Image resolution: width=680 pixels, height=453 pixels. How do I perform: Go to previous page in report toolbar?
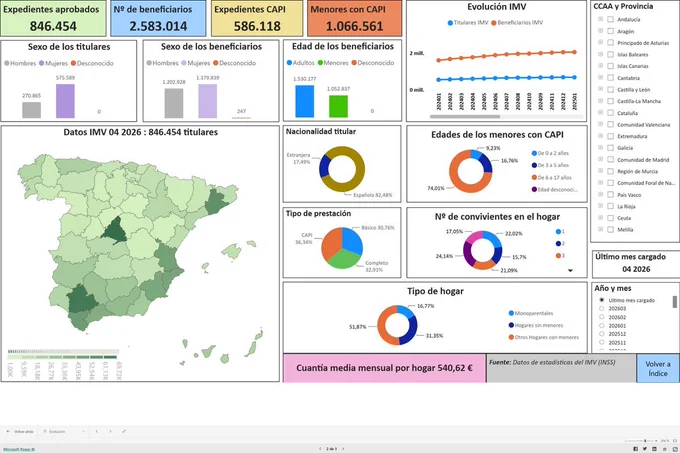coord(97,431)
